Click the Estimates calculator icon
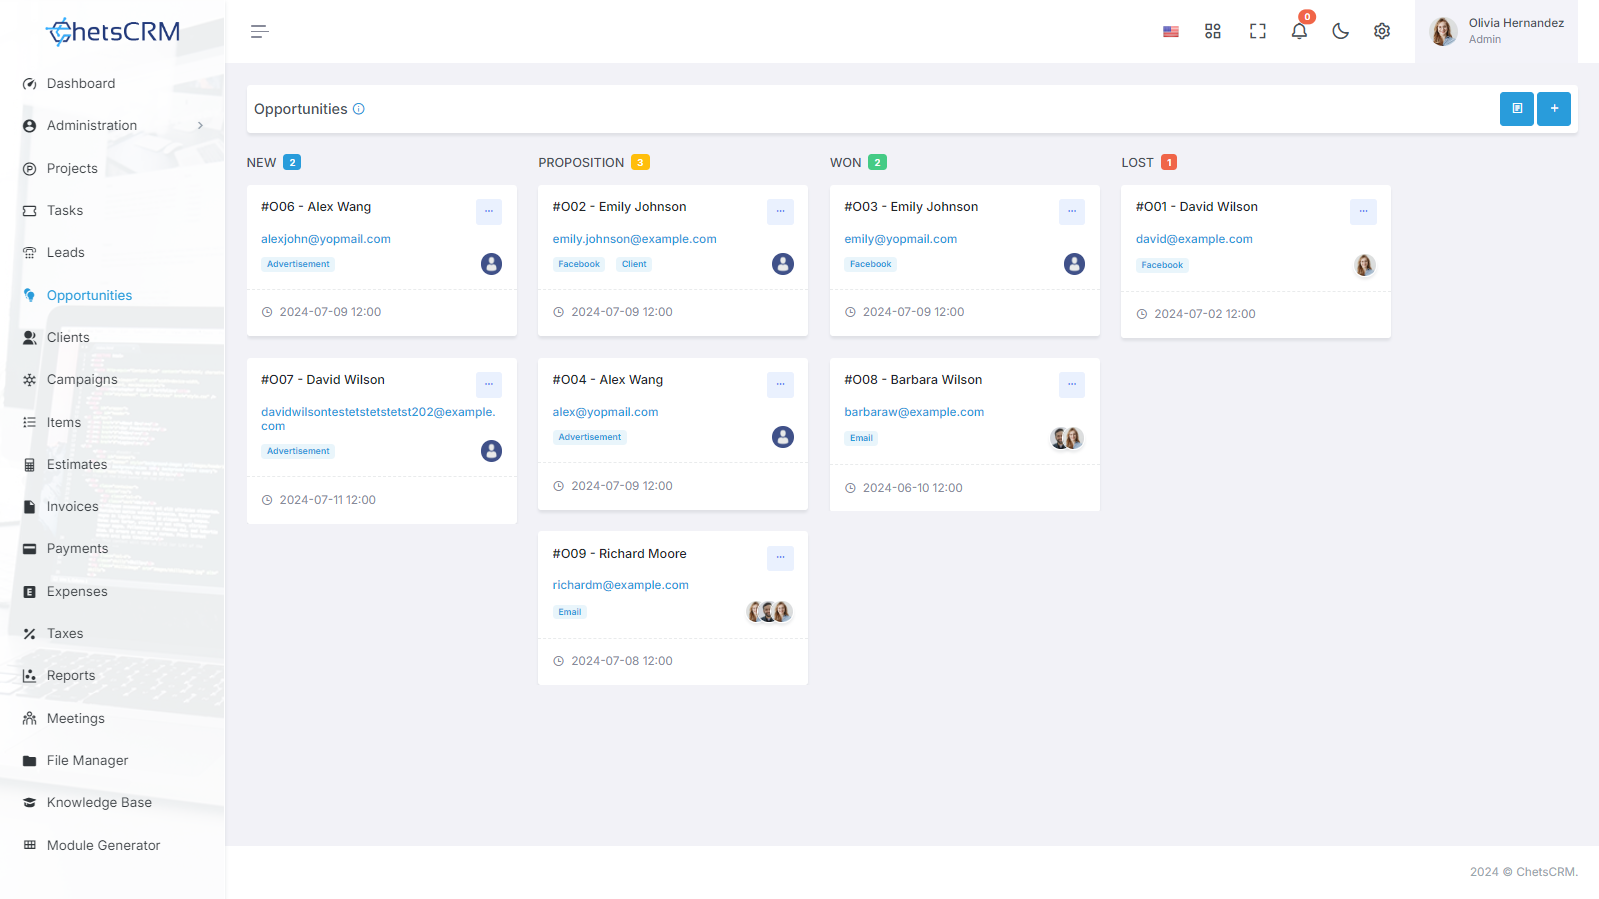This screenshot has height=899, width=1599. [x=29, y=465]
